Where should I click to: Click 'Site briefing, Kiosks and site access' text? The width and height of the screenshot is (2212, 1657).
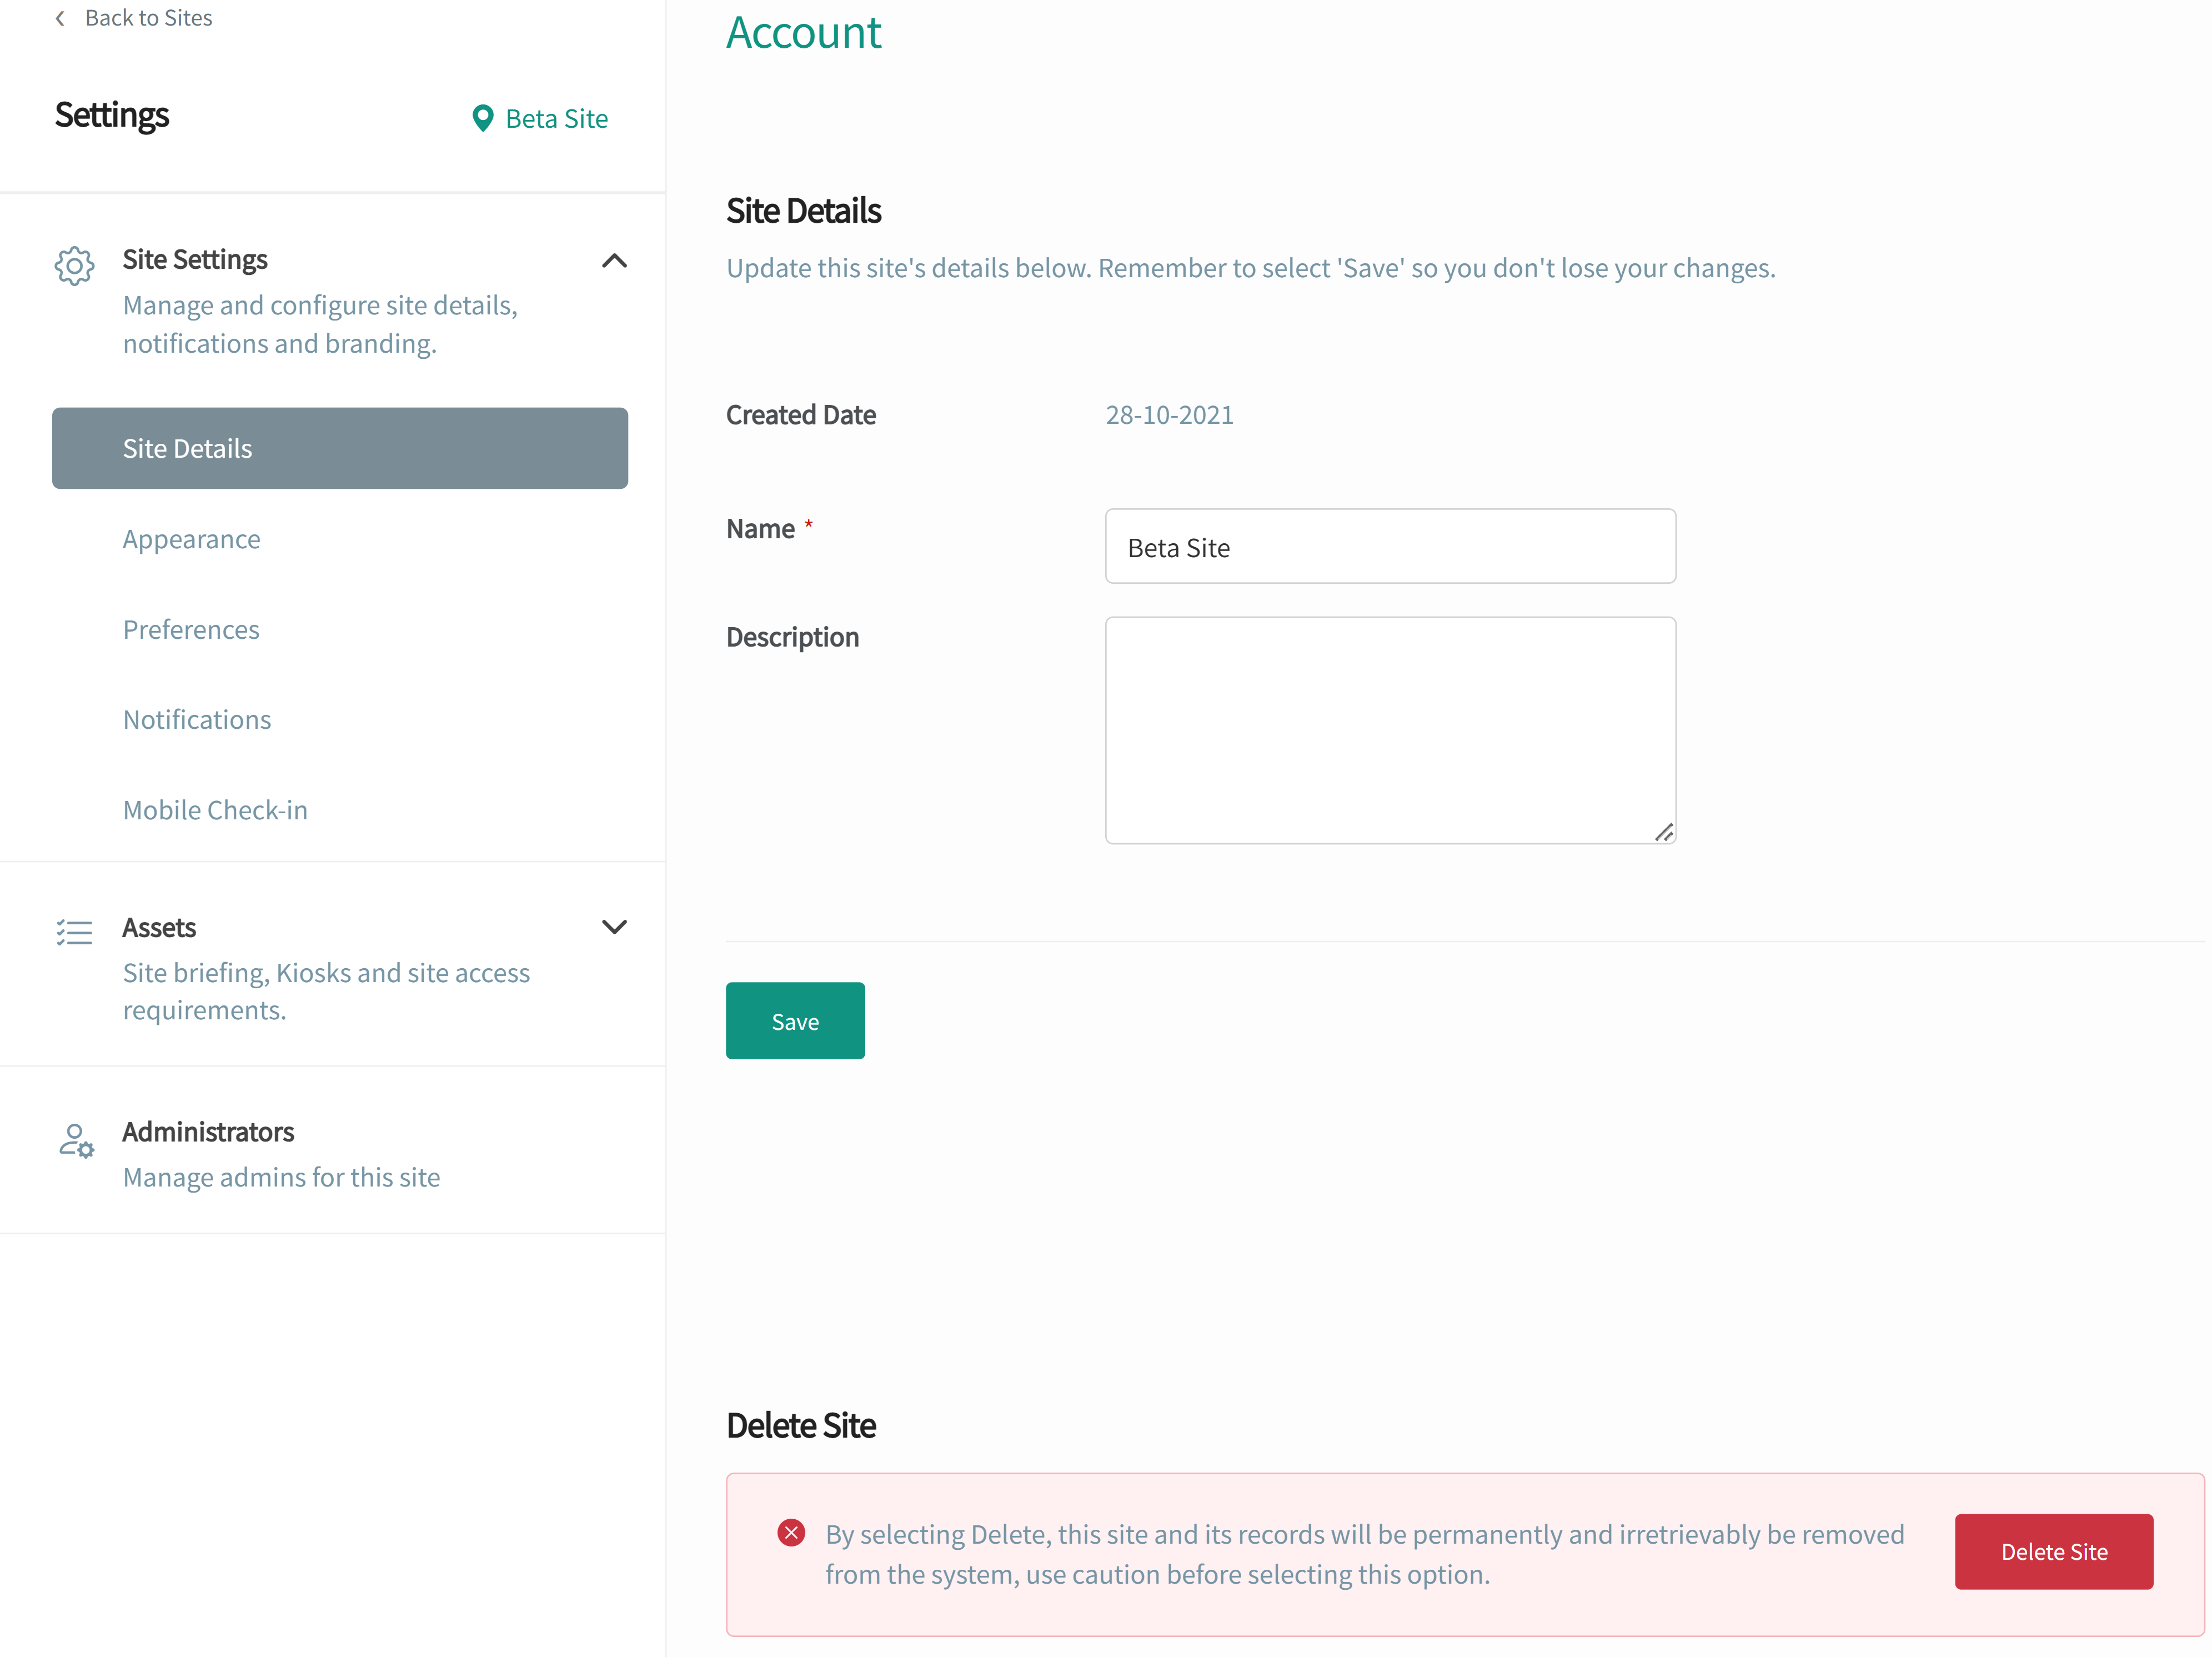click(326, 973)
